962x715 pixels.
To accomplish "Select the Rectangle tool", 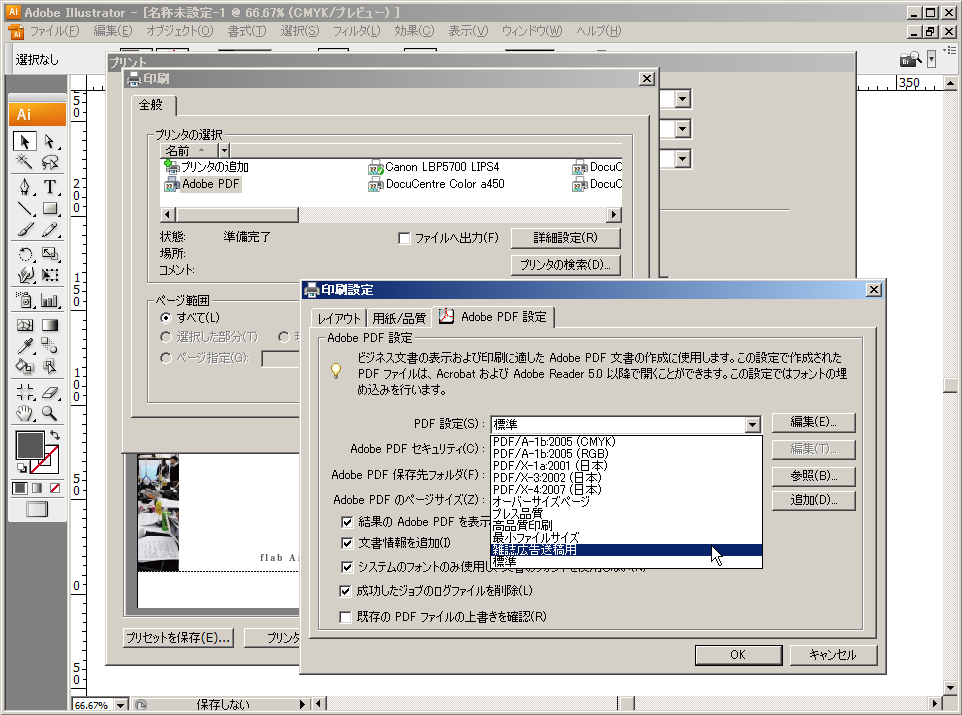I will 50,208.
